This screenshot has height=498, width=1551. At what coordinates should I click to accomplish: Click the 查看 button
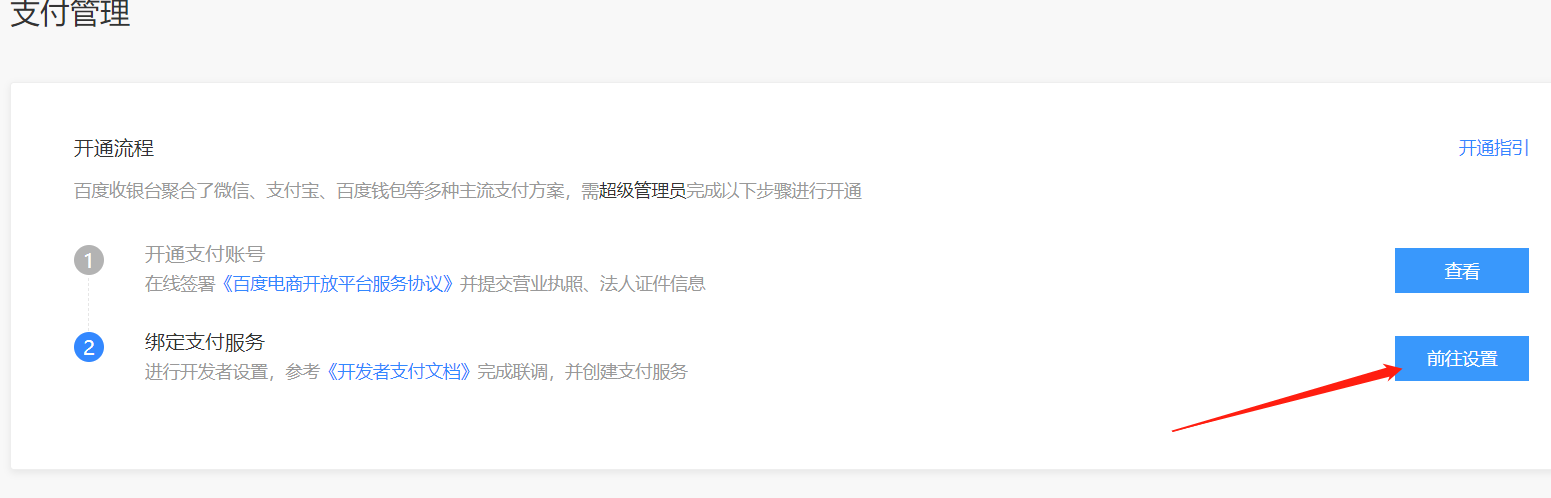pos(1461,270)
